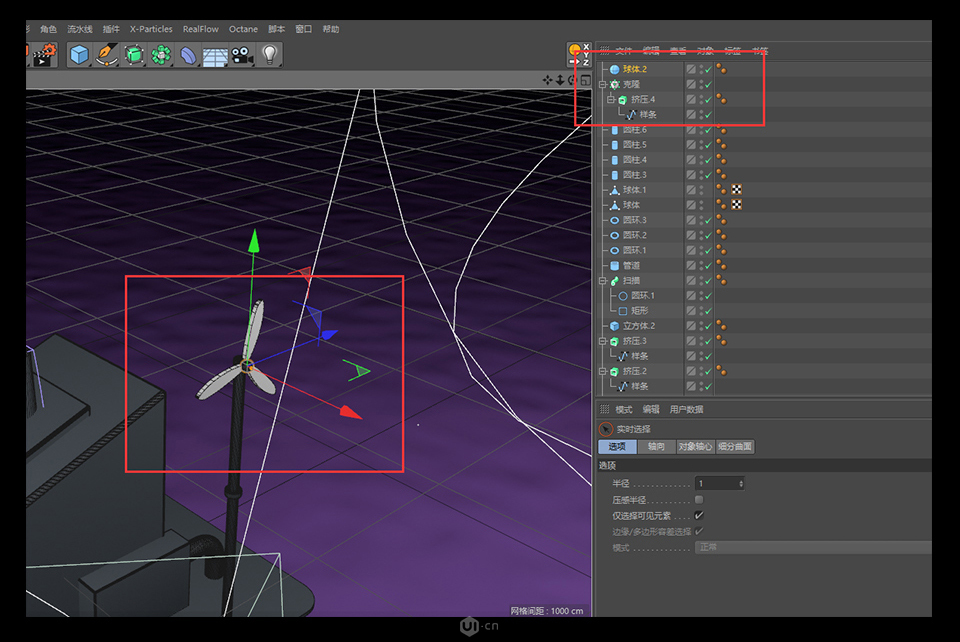
Task: Click the 半径 value input field
Action: (715, 483)
